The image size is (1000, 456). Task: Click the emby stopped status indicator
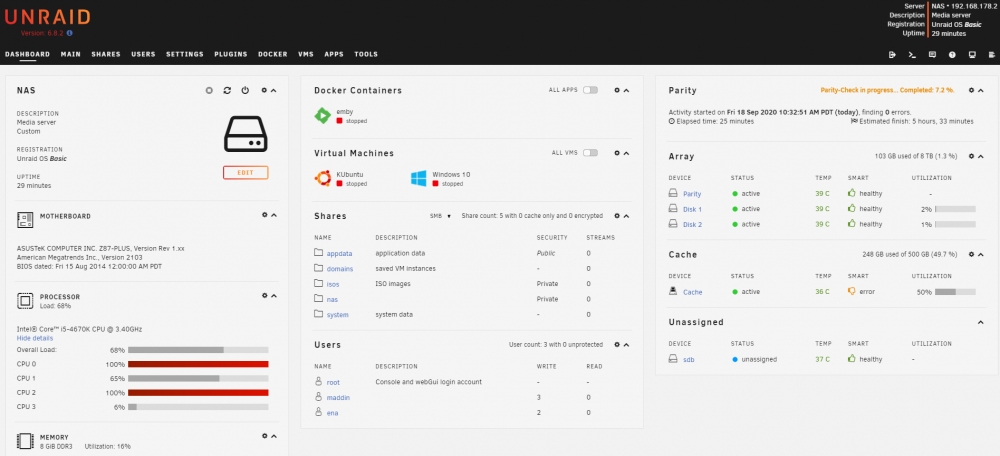(x=351, y=121)
